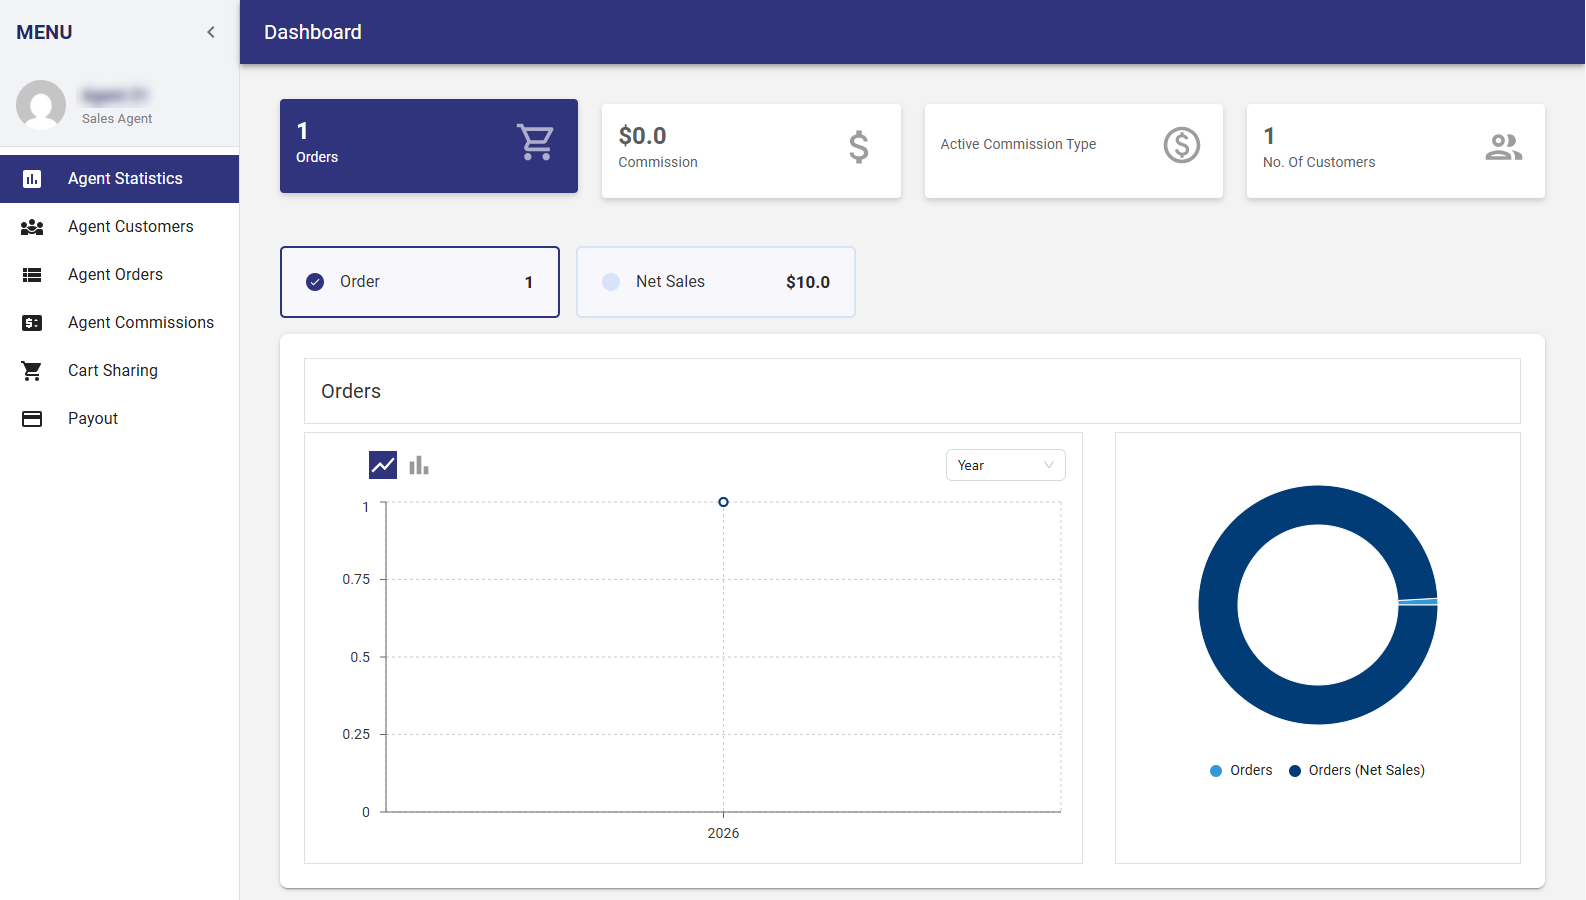Click the 2026 data point on chart
The image size is (1586, 900).
pos(723,502)
